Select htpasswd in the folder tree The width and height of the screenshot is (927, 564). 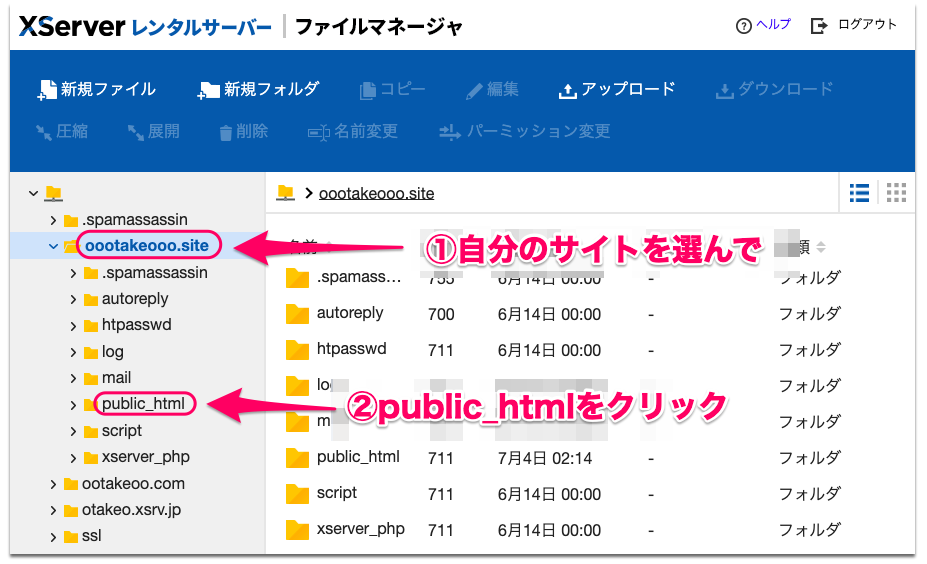(137, 325)
